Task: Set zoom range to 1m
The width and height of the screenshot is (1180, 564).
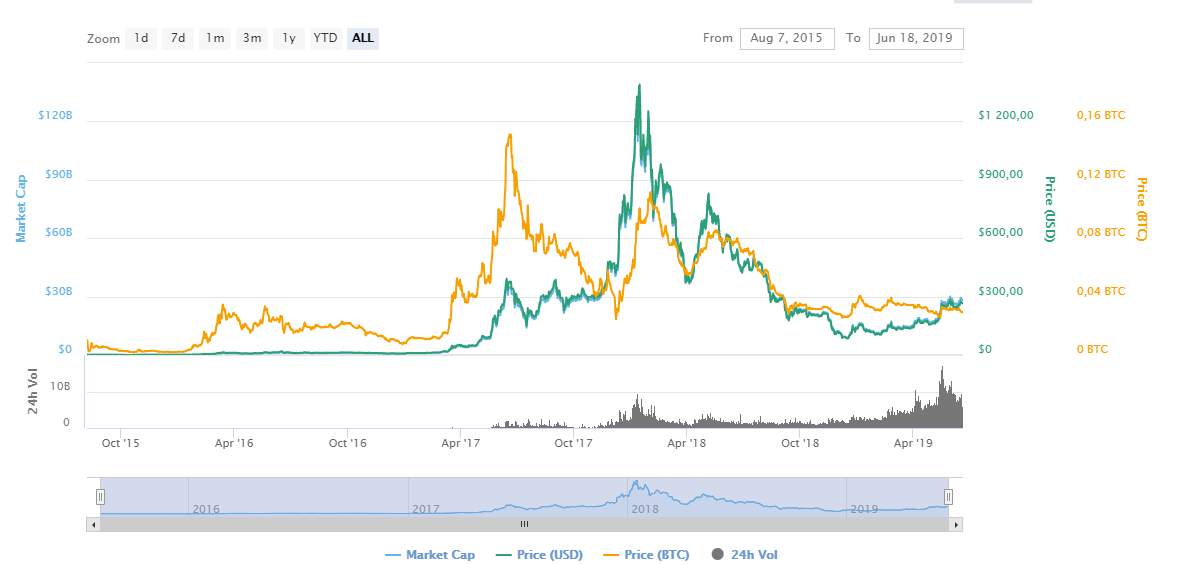Action: coord(214,38)
